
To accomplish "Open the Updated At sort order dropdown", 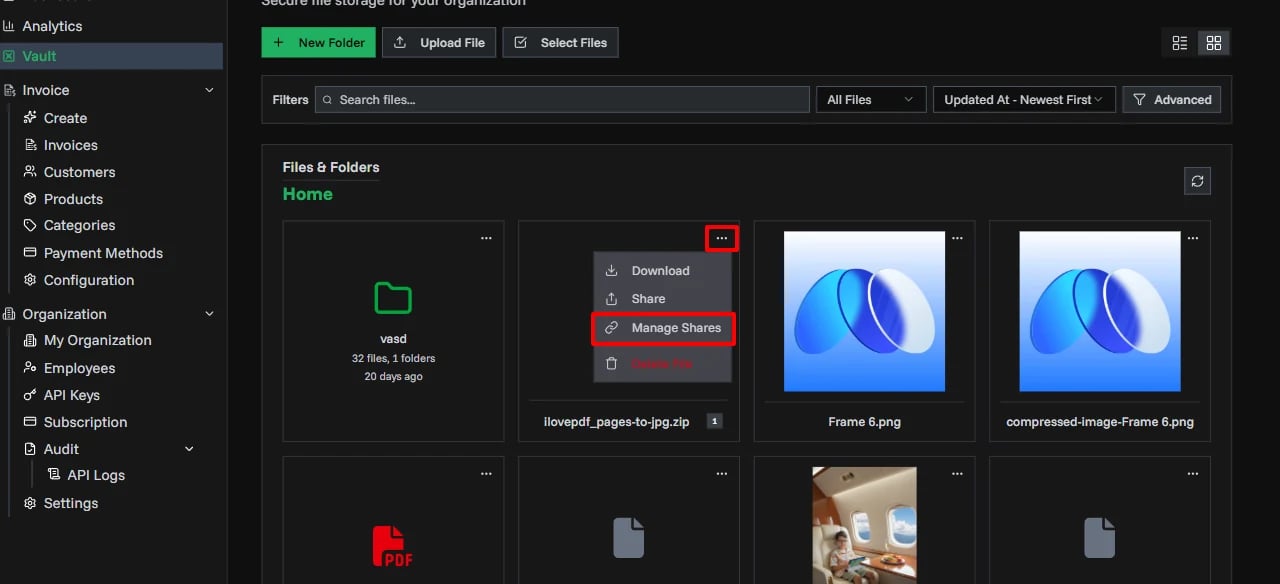I will point(1023,99).
